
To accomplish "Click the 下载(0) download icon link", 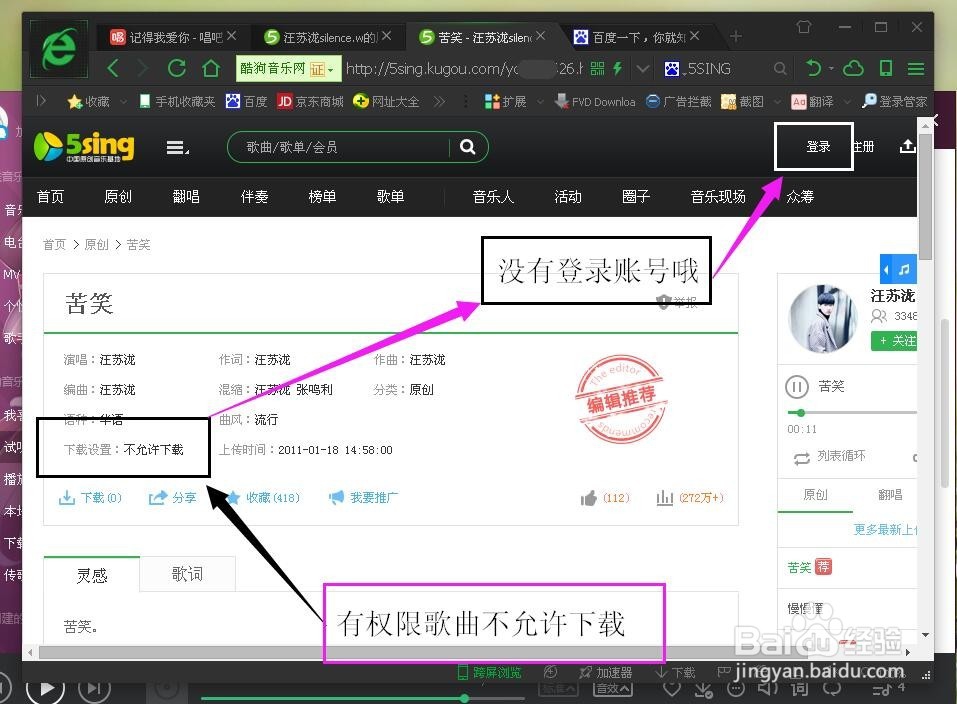I will [x=67, y=498].
